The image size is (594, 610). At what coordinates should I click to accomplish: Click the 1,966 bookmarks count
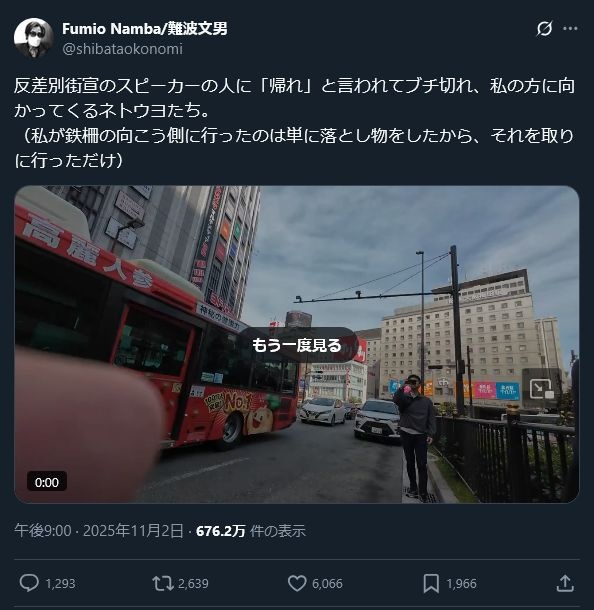click(461, 584)
